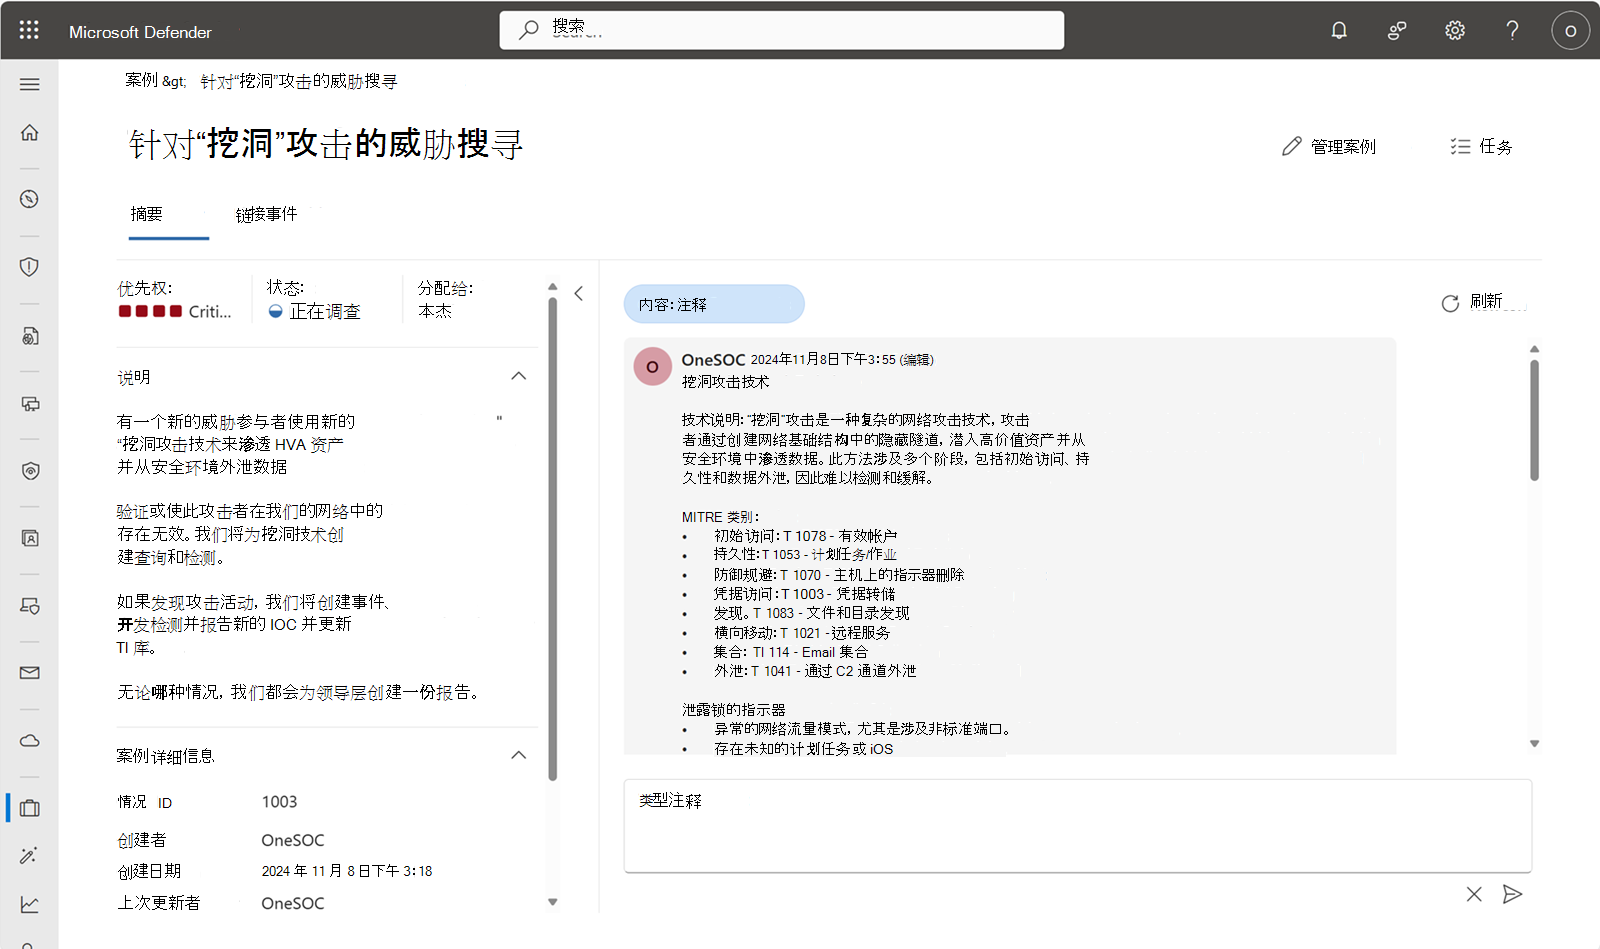Collapse the 说明 section
1600x949 pixels.
coord(519,376)
